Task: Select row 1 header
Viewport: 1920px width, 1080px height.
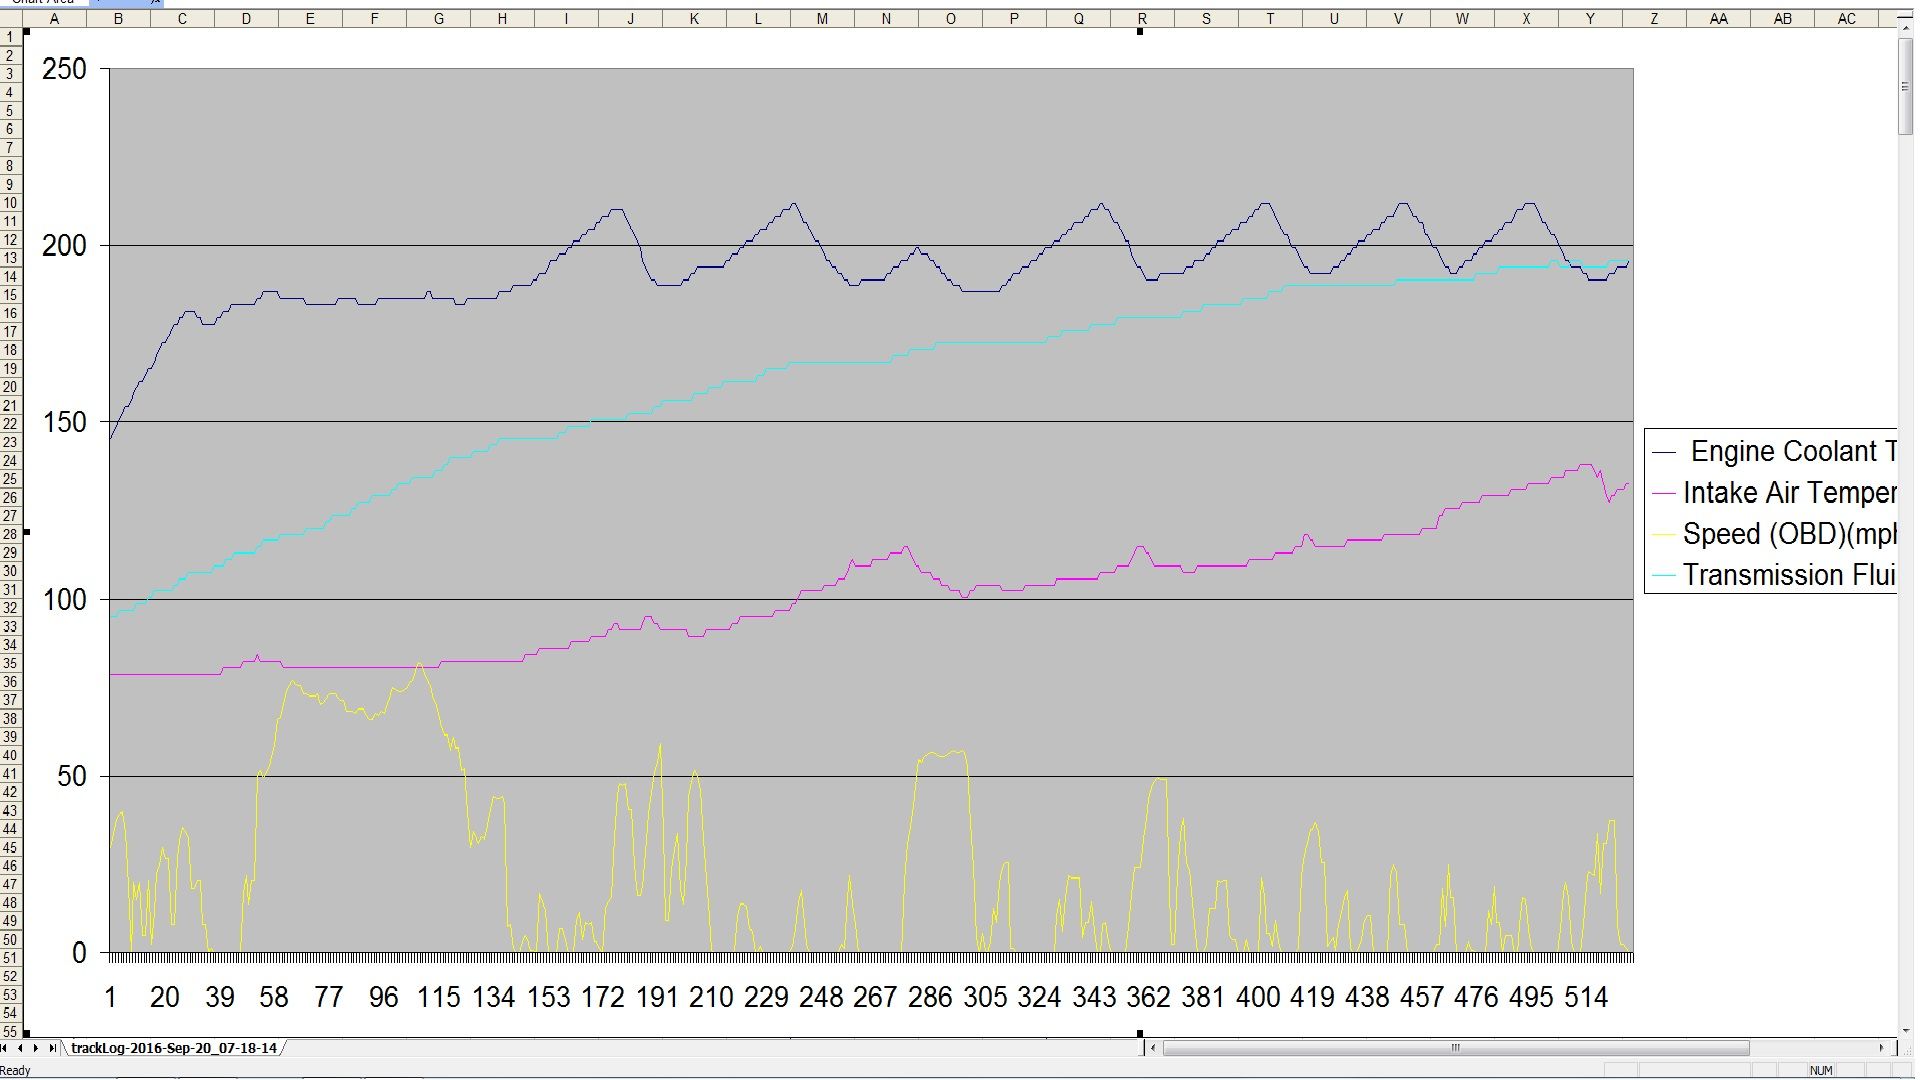Action: pyautogui.click(x=10, y=37)
